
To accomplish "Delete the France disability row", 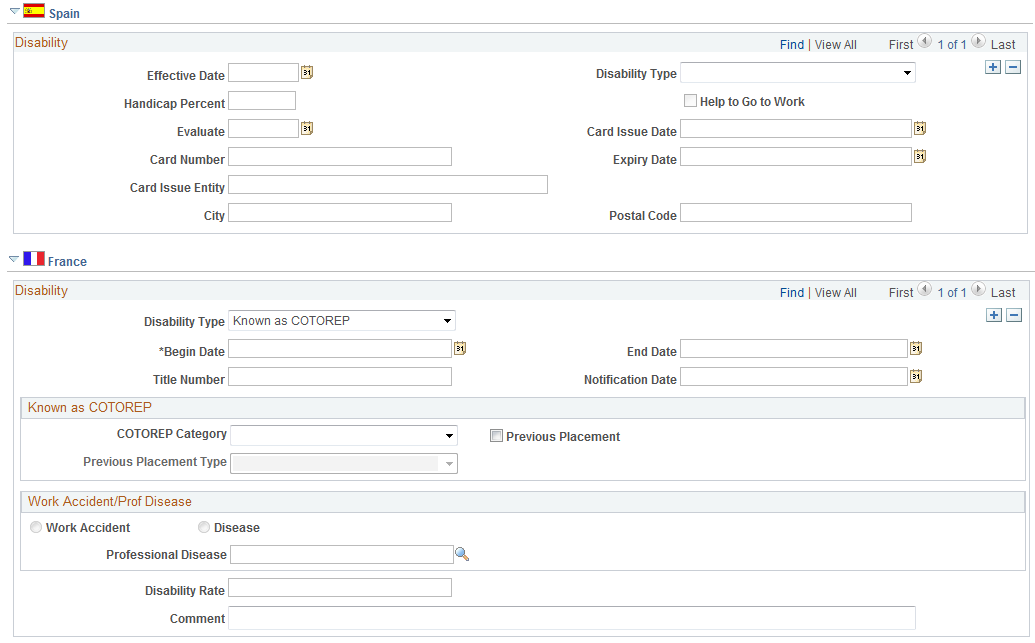I will 1013,315.
